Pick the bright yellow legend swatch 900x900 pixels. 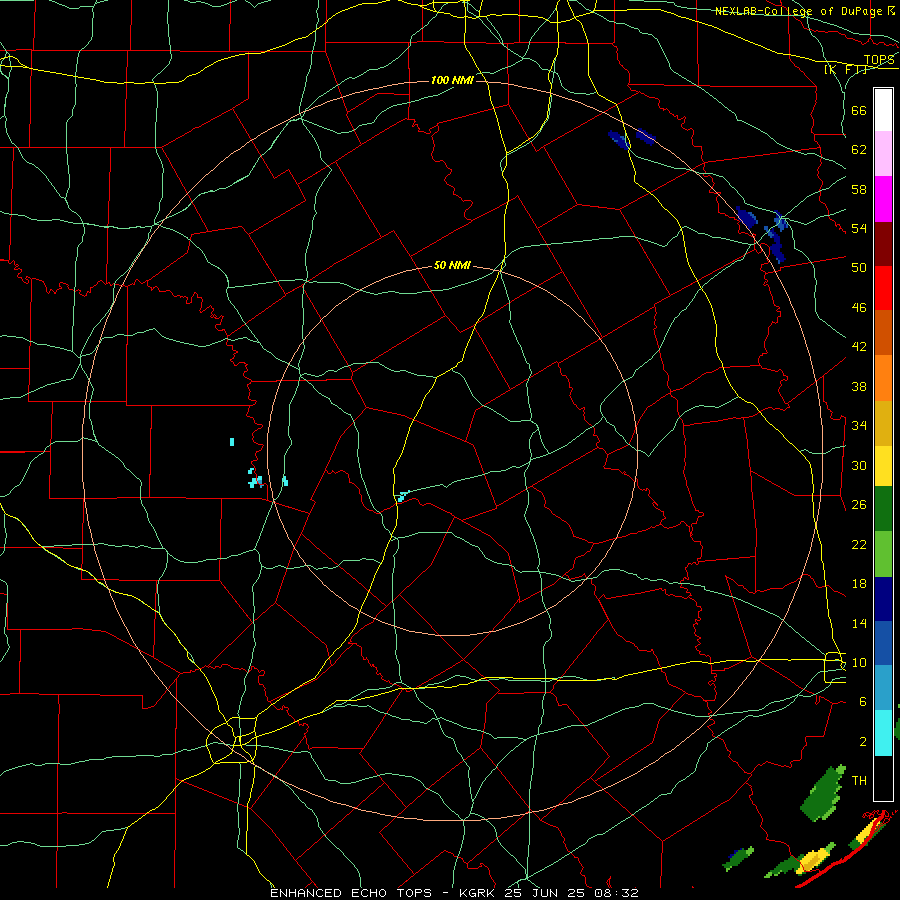pyautogui.click(x=883, y=466)
